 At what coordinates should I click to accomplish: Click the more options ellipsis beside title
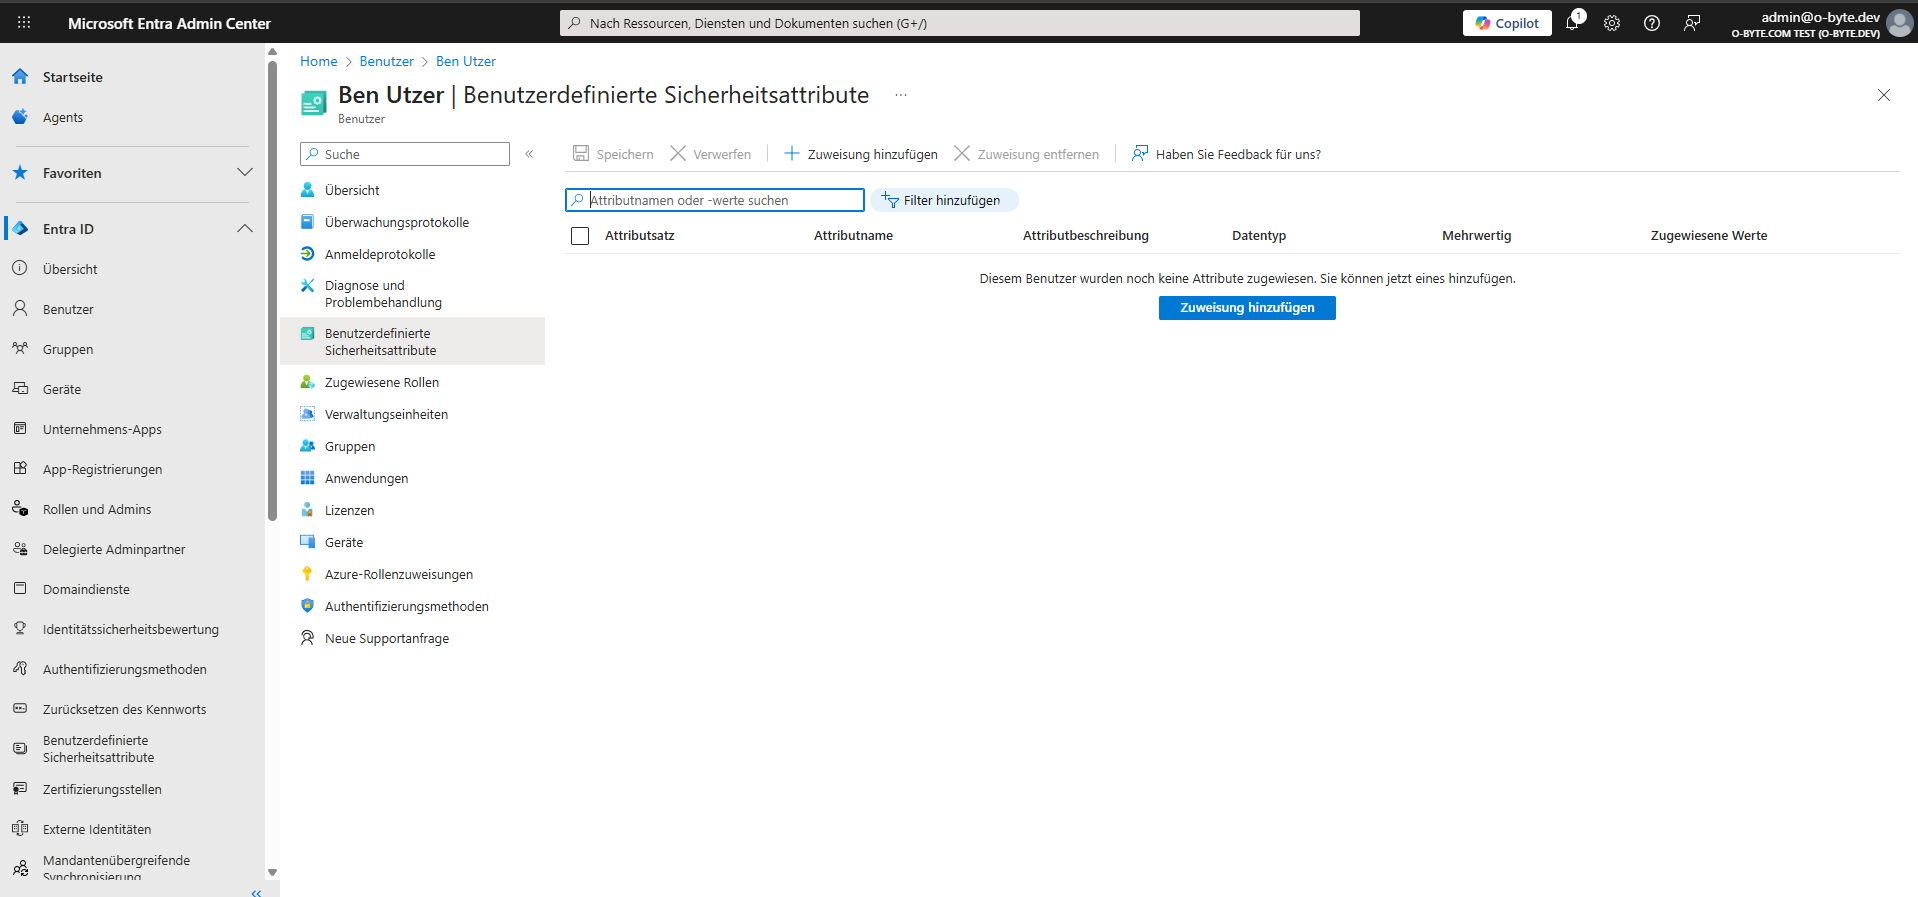pyautogui.click(x=901, y=95)
